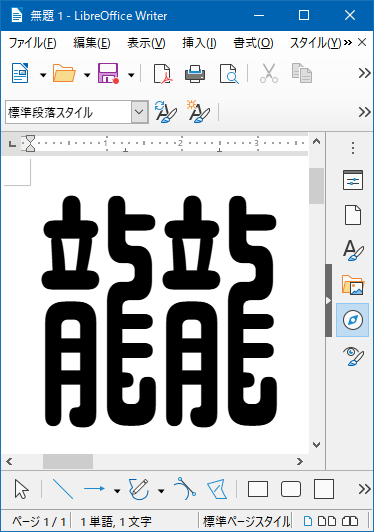
Task: Open the 編集(E) menu
Action: (x=92, y=43)
